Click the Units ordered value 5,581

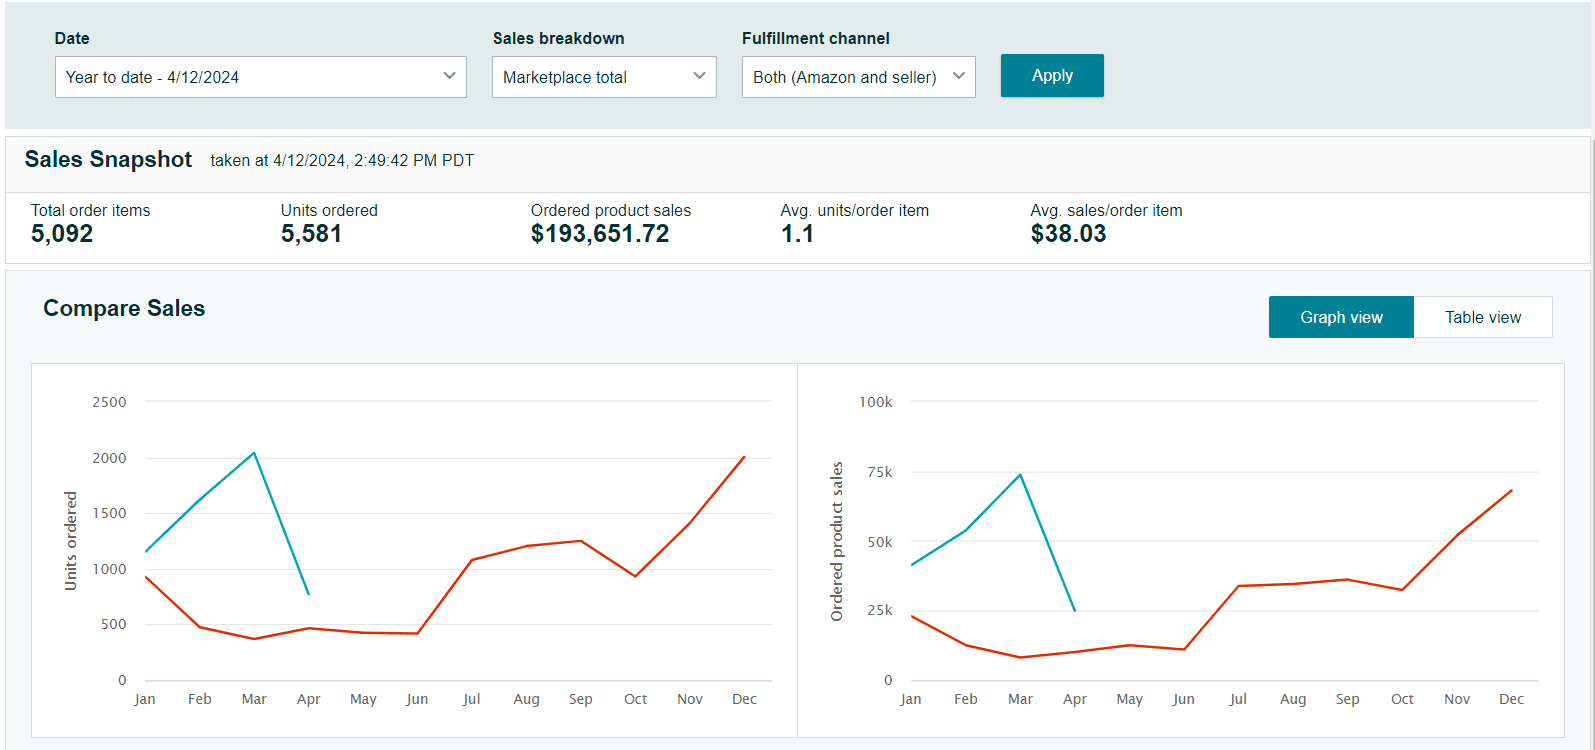311,234
